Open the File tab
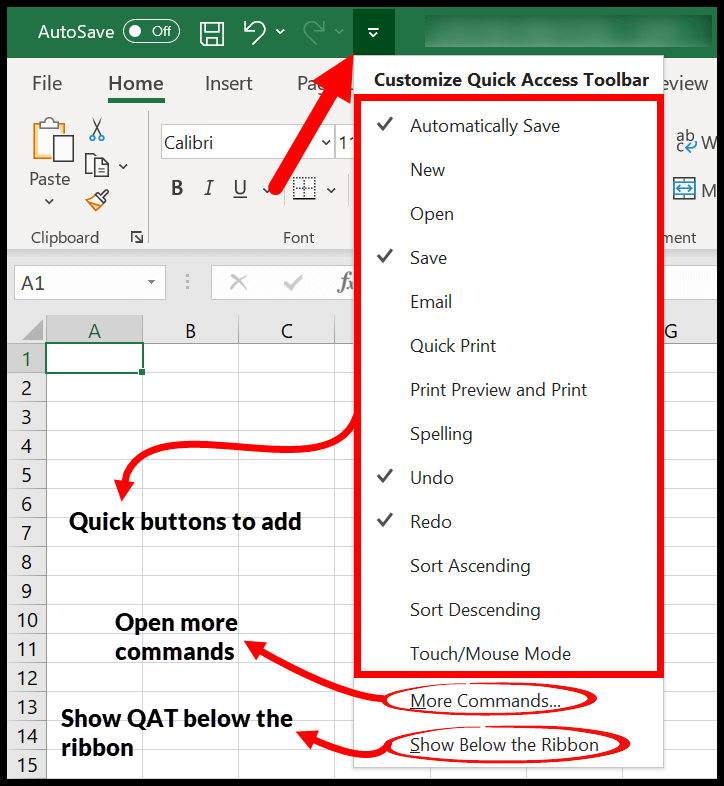The image size is (724, 786). pos(47,84)
